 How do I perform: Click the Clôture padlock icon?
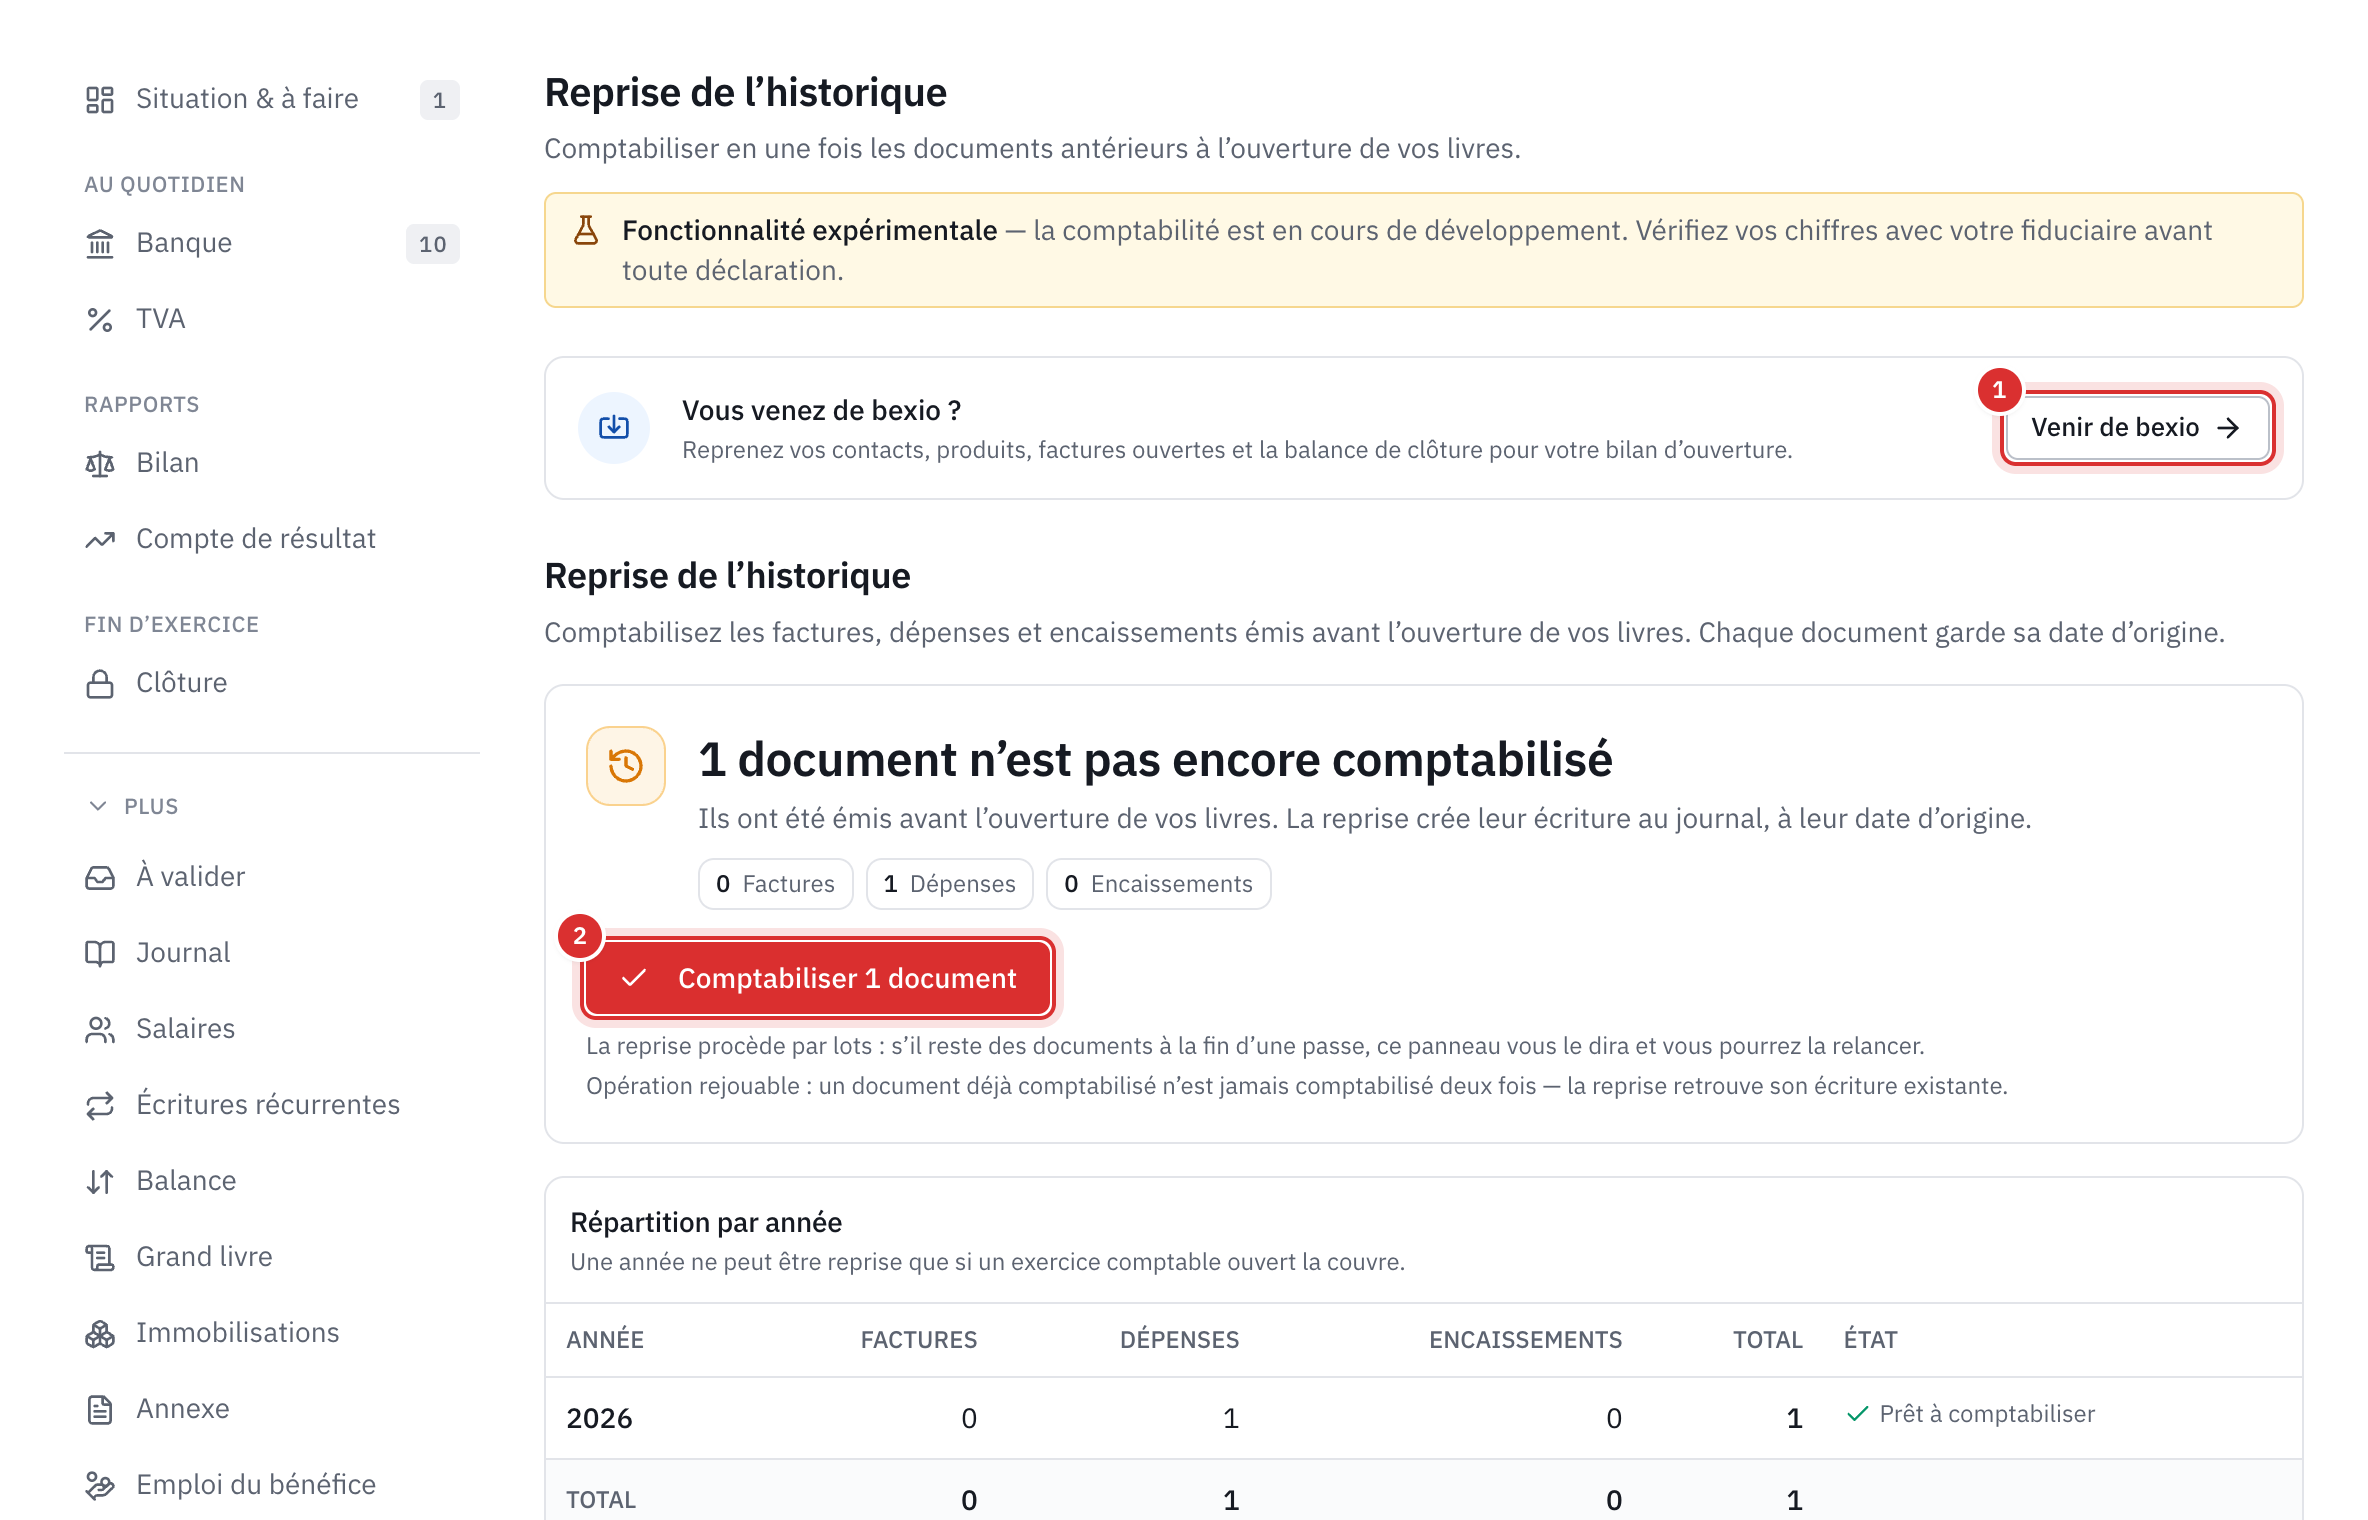point(100,683)
